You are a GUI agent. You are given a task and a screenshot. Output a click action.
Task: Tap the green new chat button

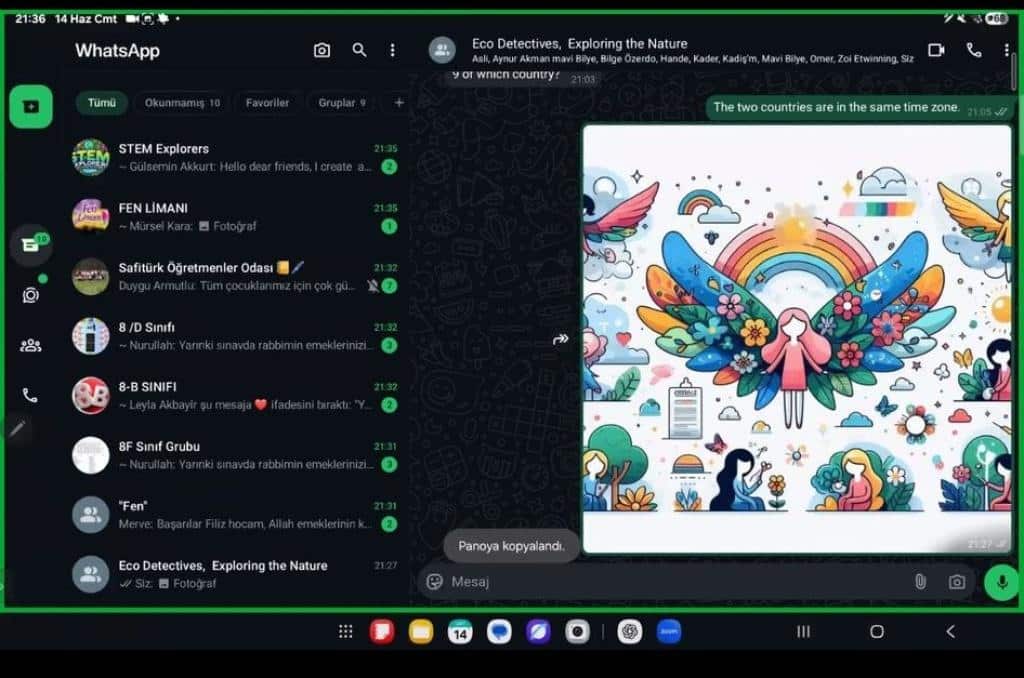pyautogui.click(x=31, y=106)
